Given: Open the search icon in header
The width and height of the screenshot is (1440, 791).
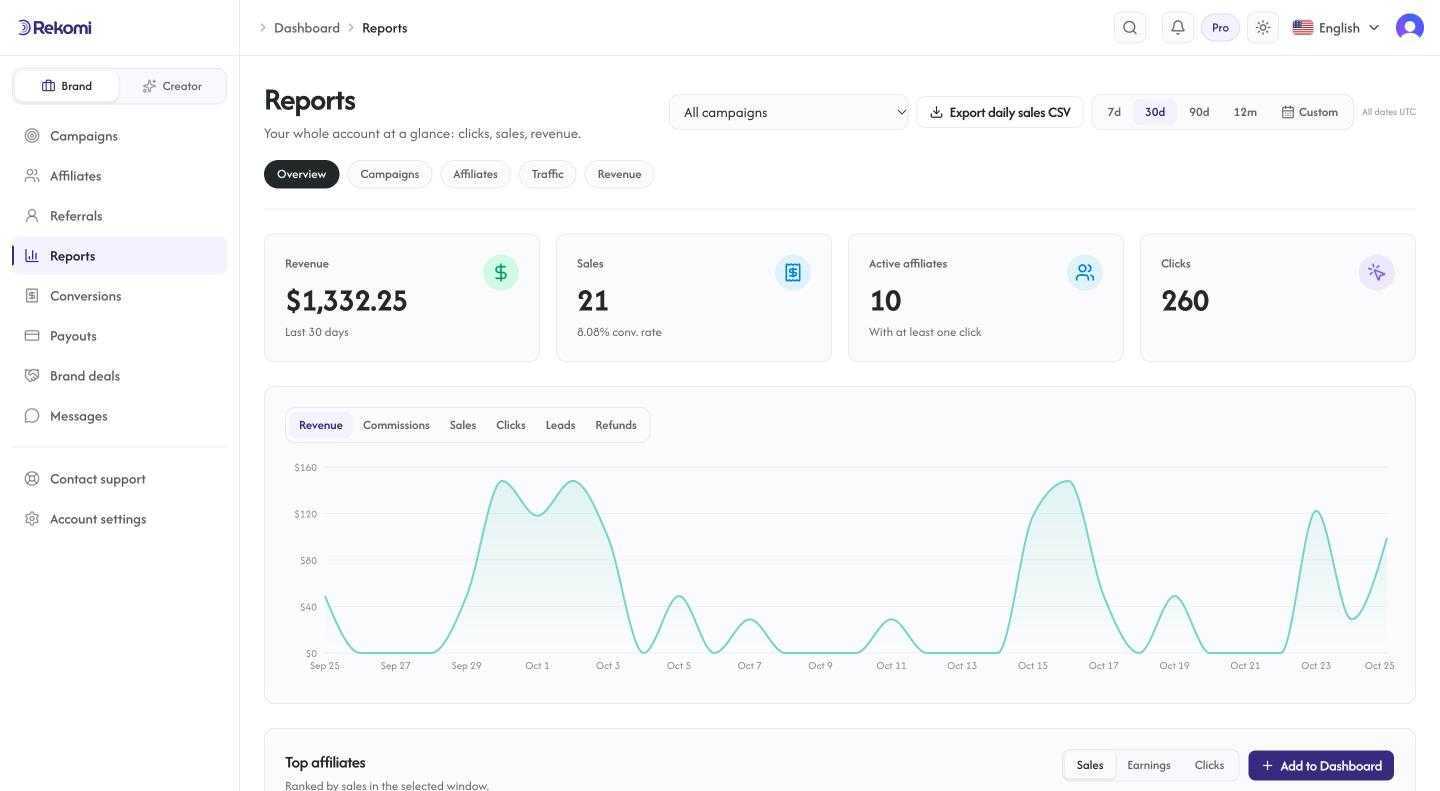Looking at the screenshot, I should [1130, 28].
